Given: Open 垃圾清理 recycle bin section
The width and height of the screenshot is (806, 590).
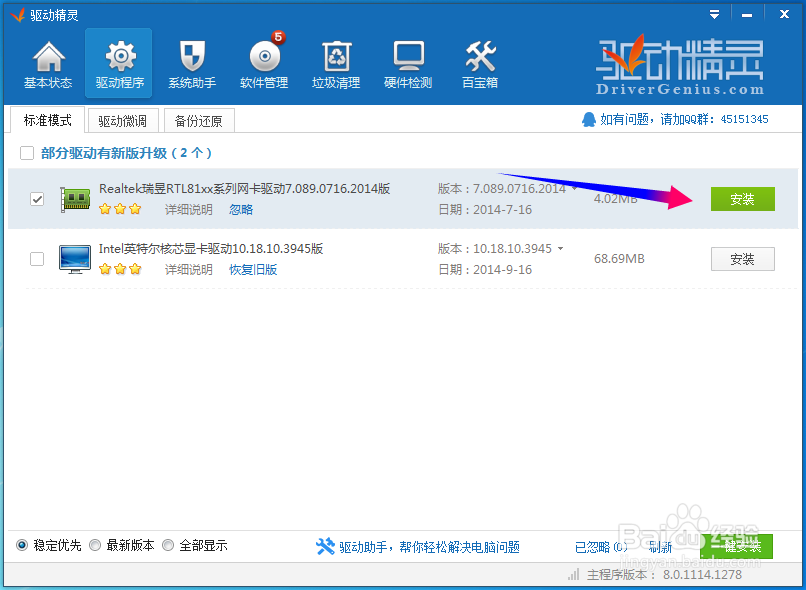Looking at the screenshot, I should coord(336,64).
